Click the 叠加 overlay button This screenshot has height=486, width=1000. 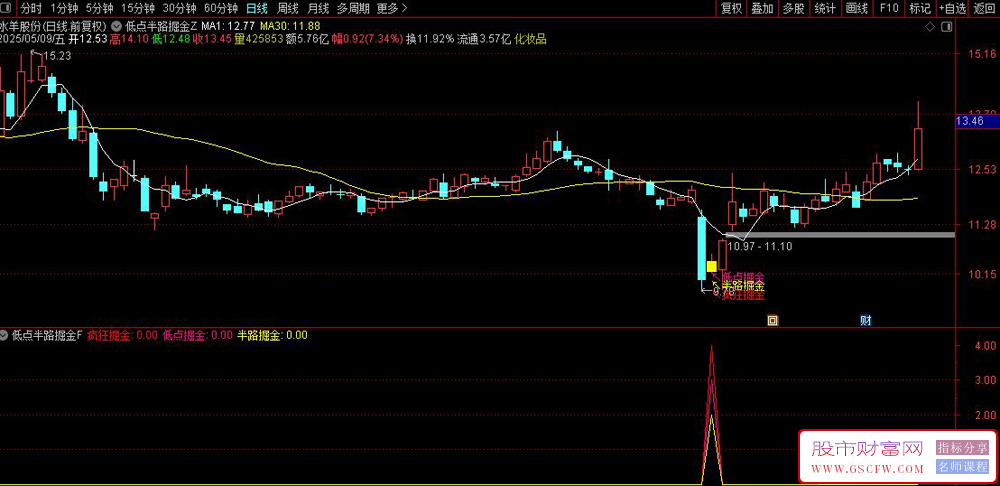(762, 8)
